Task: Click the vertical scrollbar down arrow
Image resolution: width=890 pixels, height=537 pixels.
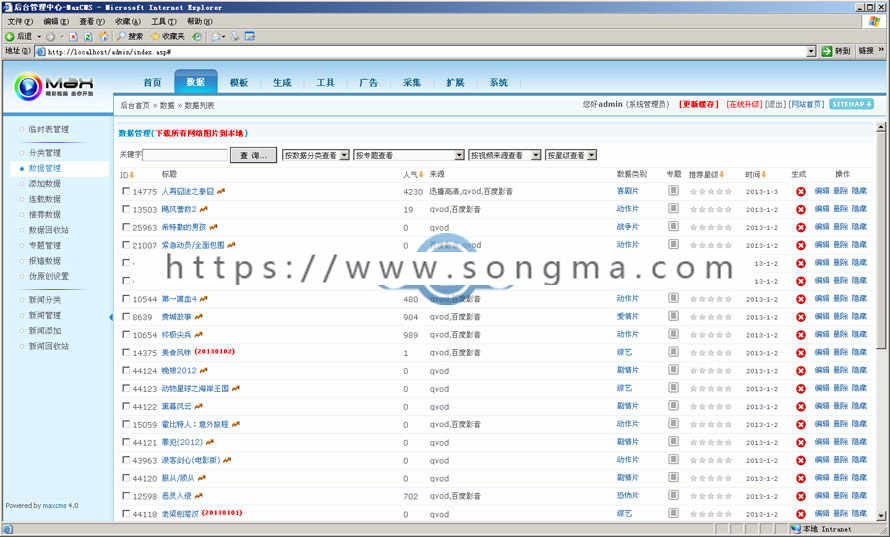Action: pos(881,516)
